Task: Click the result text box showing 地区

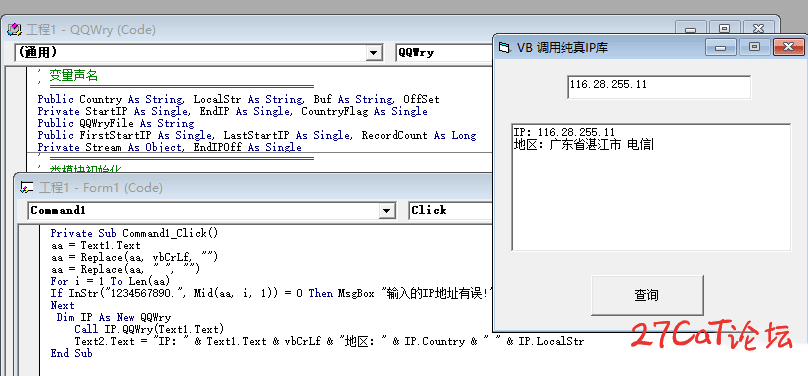Action: (651, 187)
